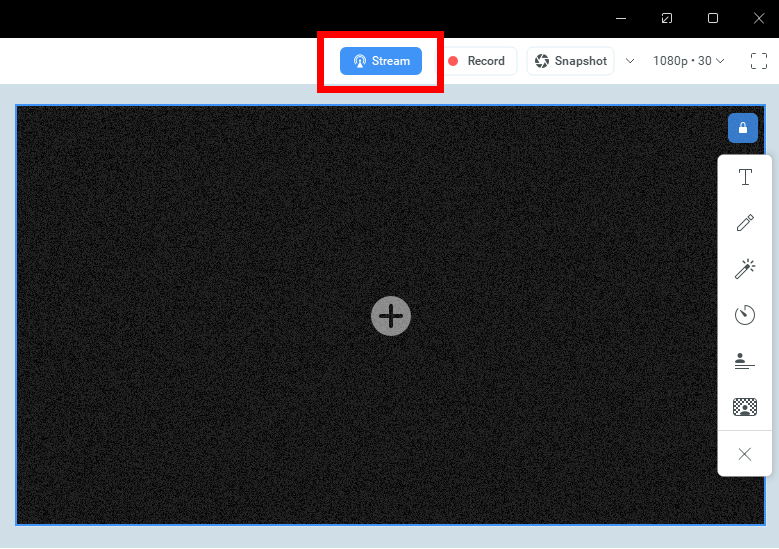
Task: Open the background removal tool
Action: click(744, 407)
